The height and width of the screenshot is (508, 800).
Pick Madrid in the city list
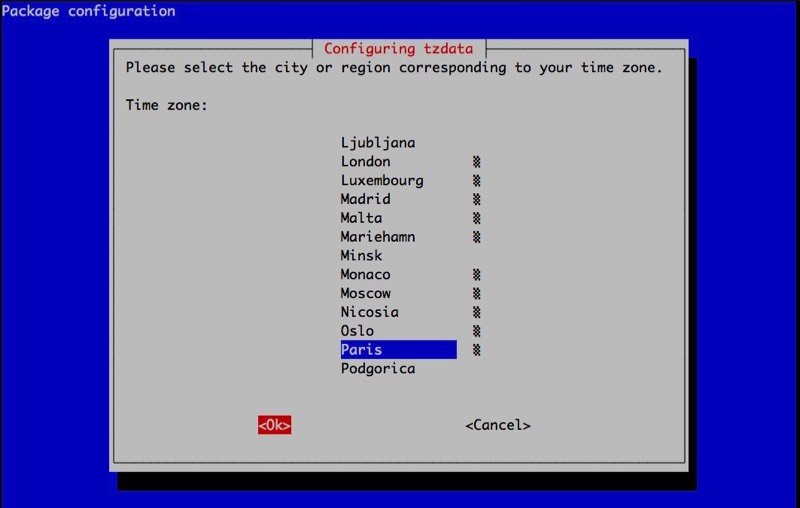(x=365, y=199)
